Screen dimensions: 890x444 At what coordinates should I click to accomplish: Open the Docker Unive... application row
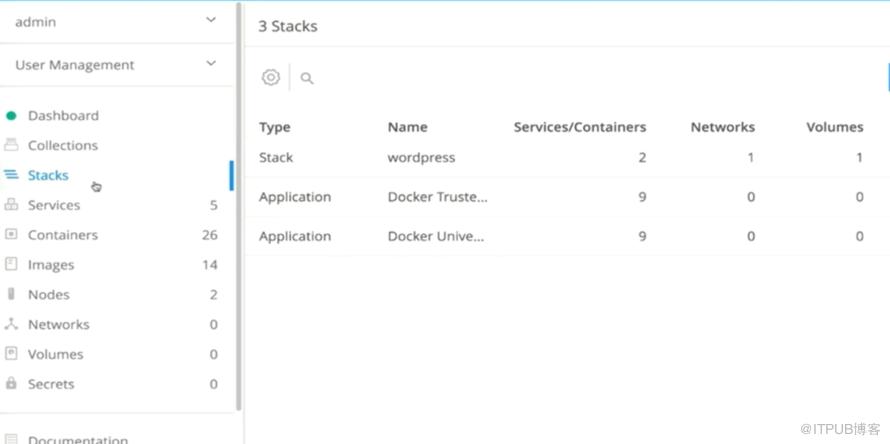[x=566, y=236]
